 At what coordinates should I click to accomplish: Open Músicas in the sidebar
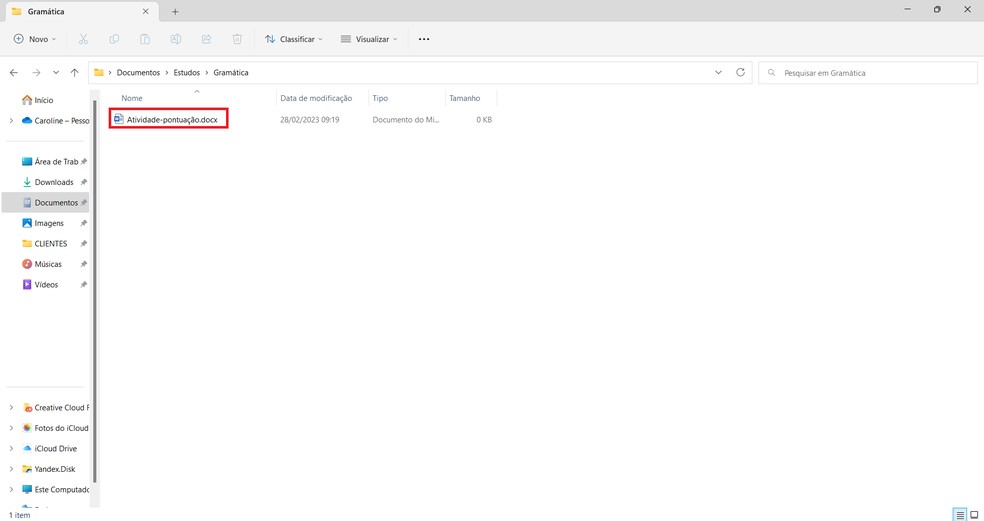tap(41, 264)
